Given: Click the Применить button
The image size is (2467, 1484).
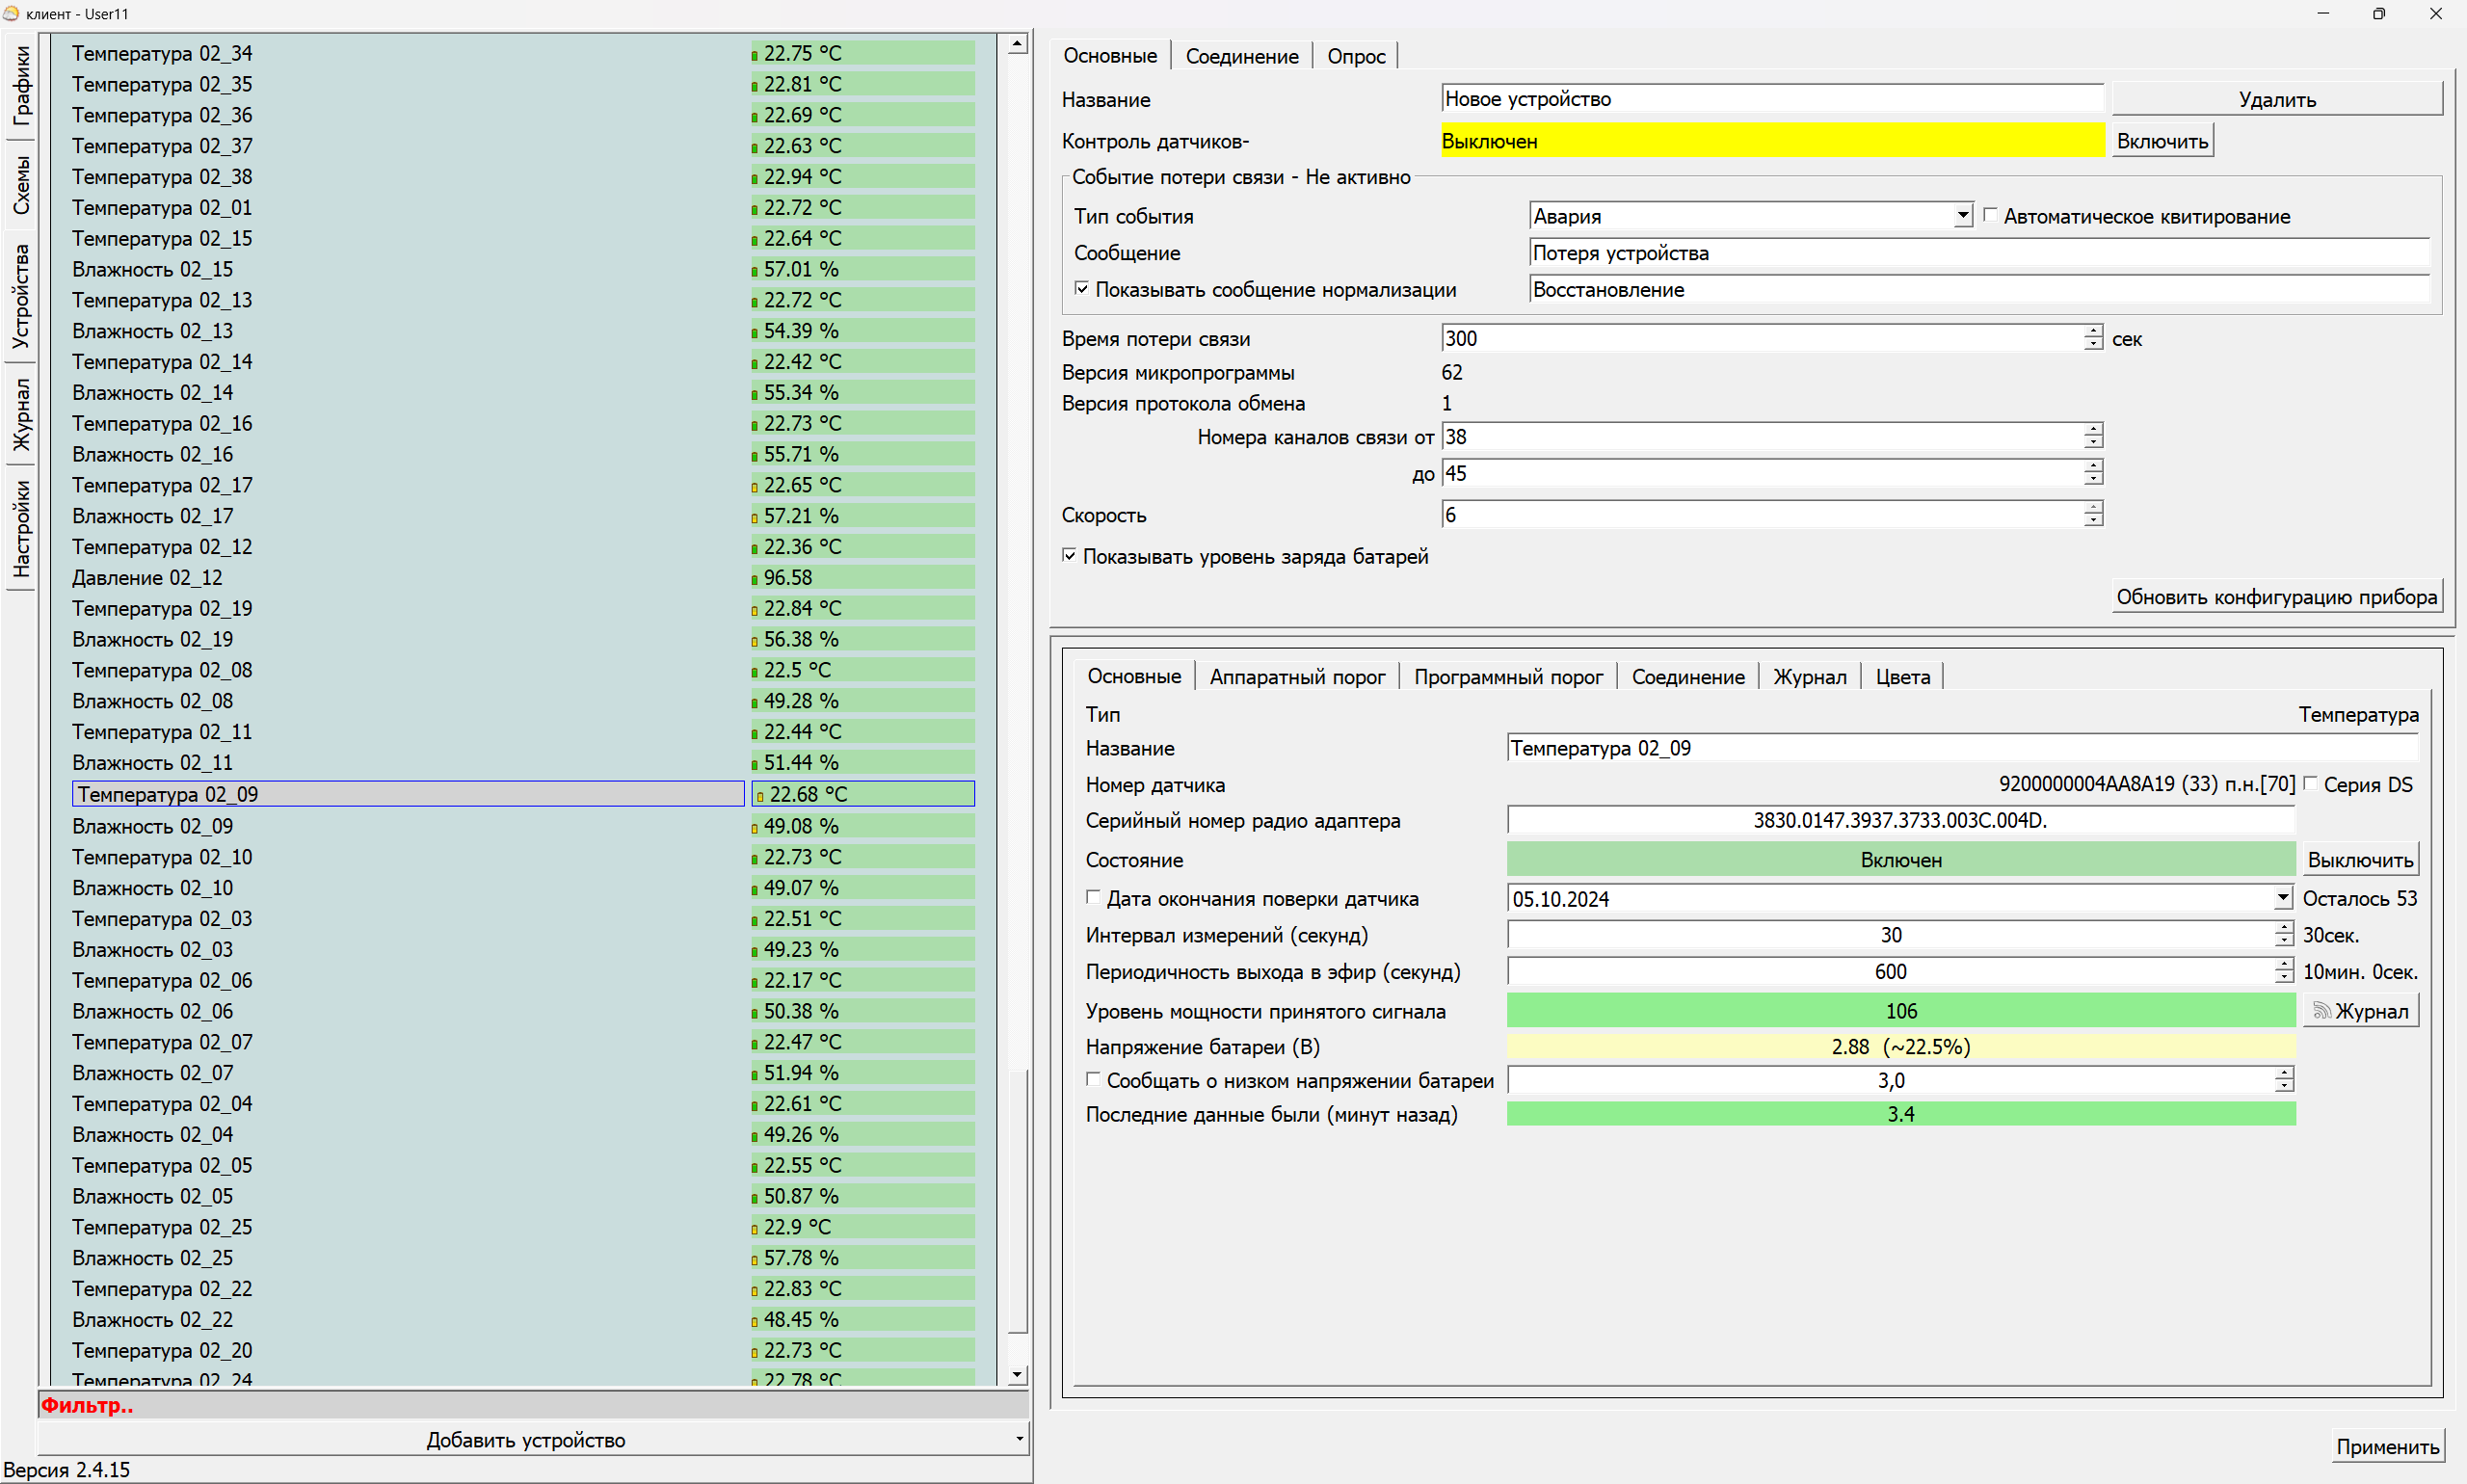Looking at the screenshot, I should [2387, 1446].
